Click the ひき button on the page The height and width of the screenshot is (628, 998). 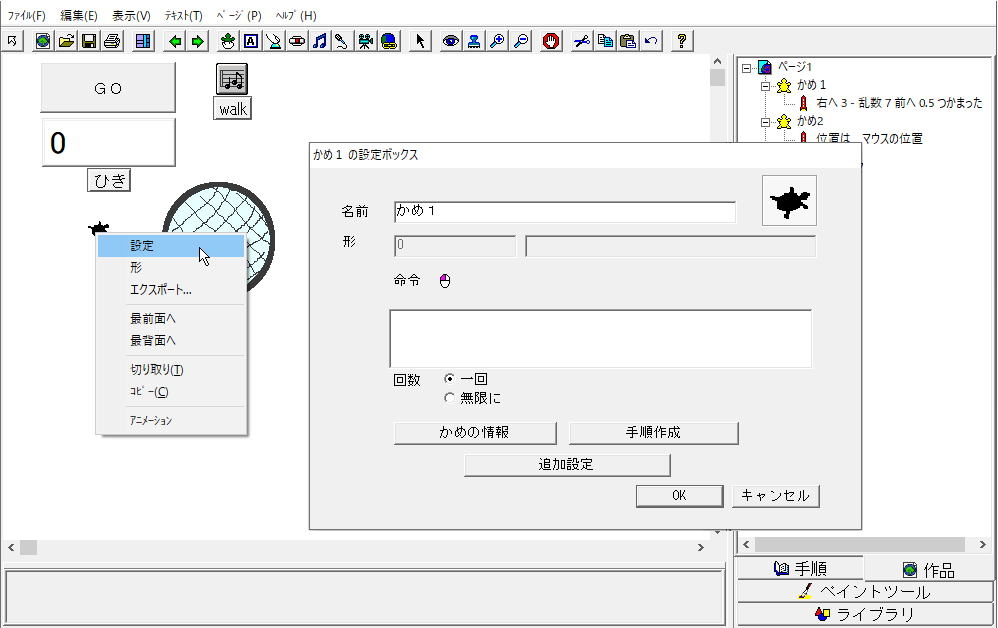(109, 181)
